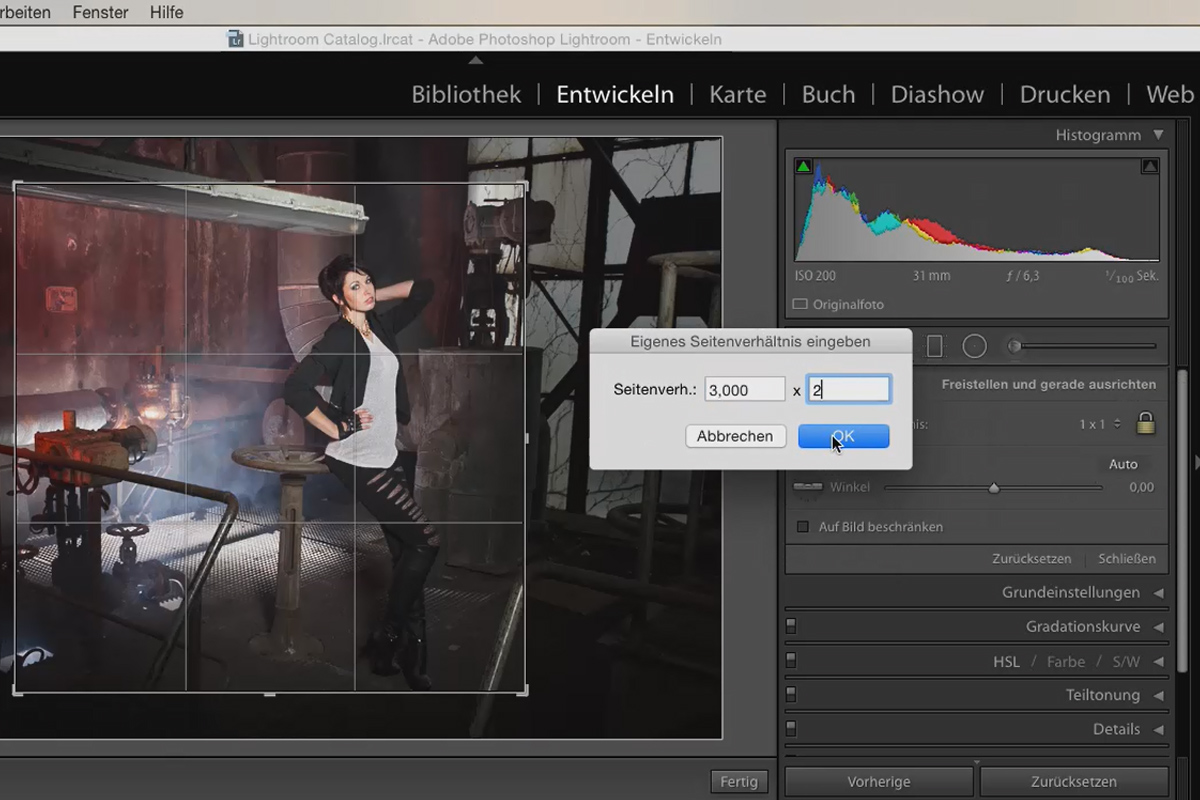Click the Winkel angle slider handle

[x=994, y=488]
